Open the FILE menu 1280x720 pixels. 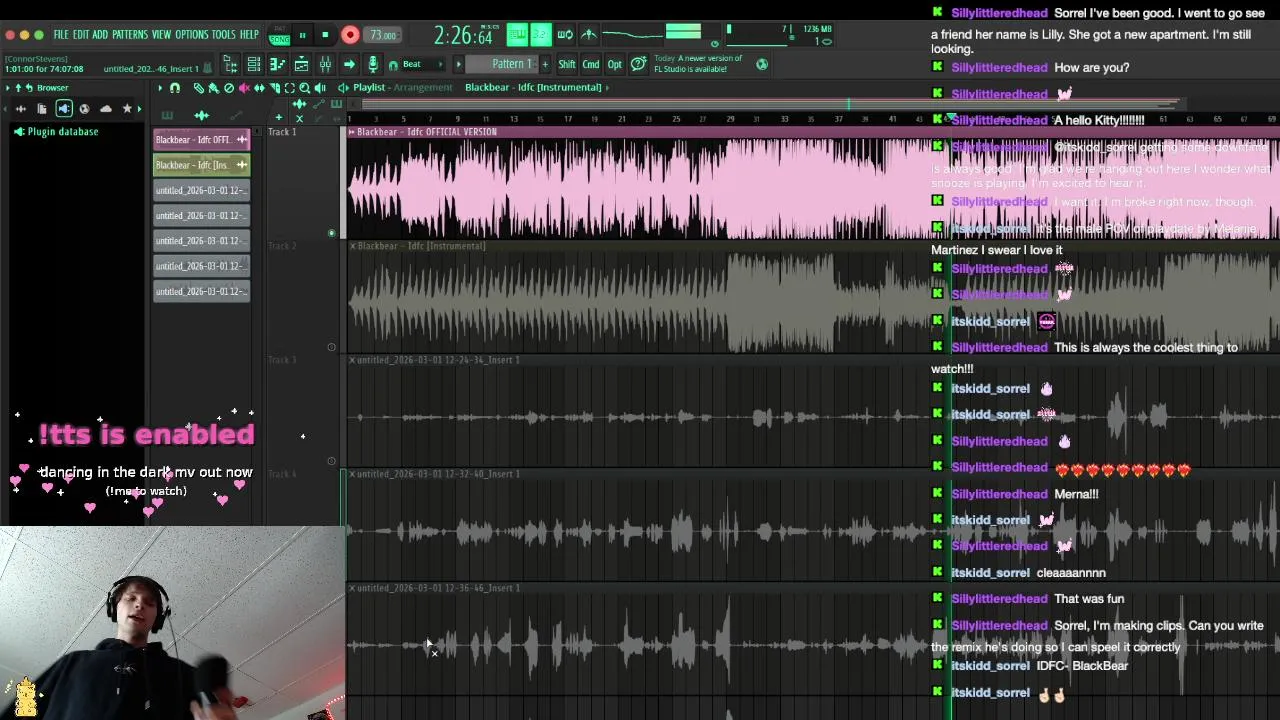(61, 34)
